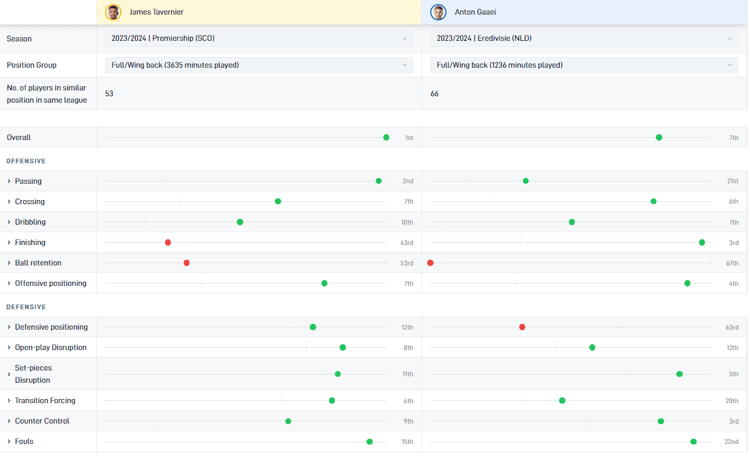Click Anton Gaaei's player avatar
750x458 pixels.
click(438, 12)
